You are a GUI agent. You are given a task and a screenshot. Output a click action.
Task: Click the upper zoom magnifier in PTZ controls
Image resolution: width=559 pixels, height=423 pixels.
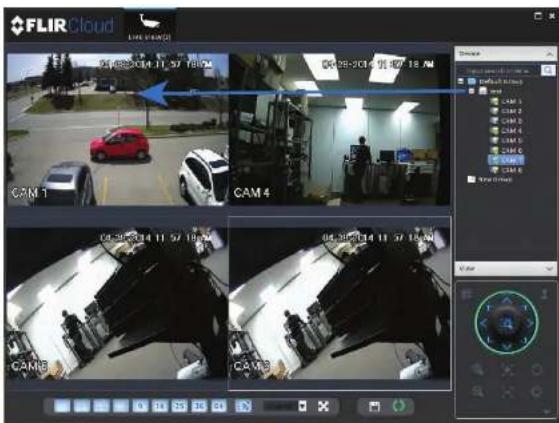point(478,370)
